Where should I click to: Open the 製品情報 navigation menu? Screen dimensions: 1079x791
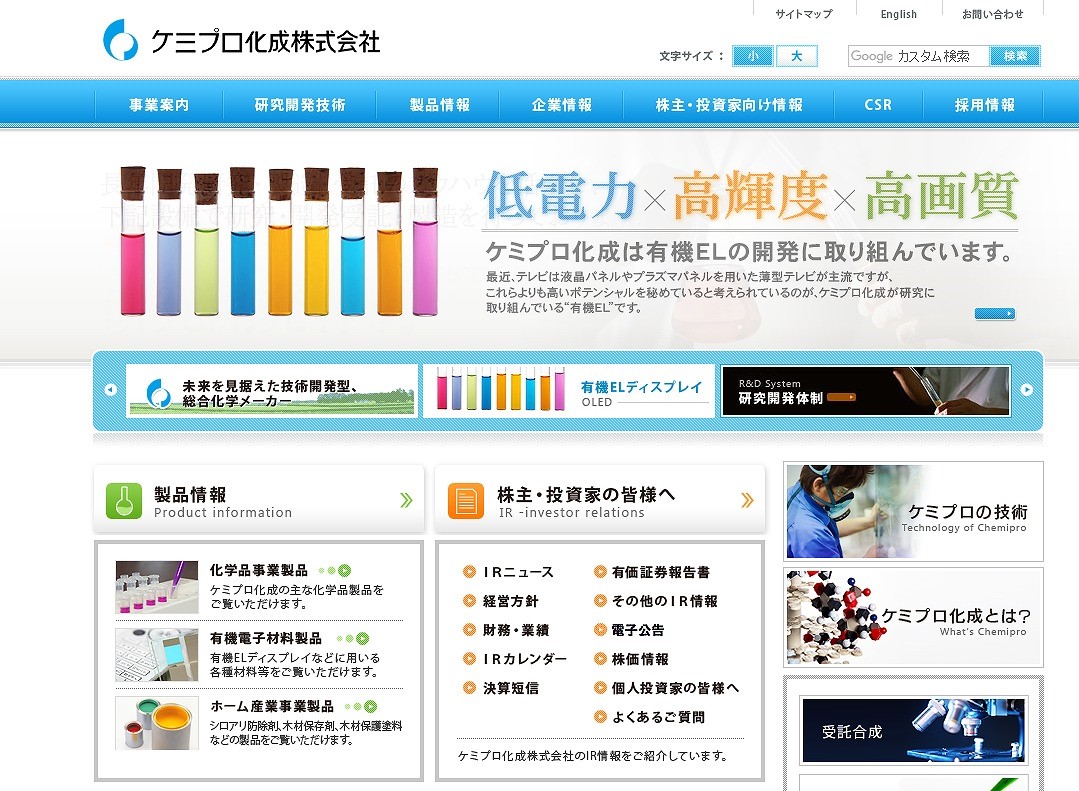[x=440, y=105]
